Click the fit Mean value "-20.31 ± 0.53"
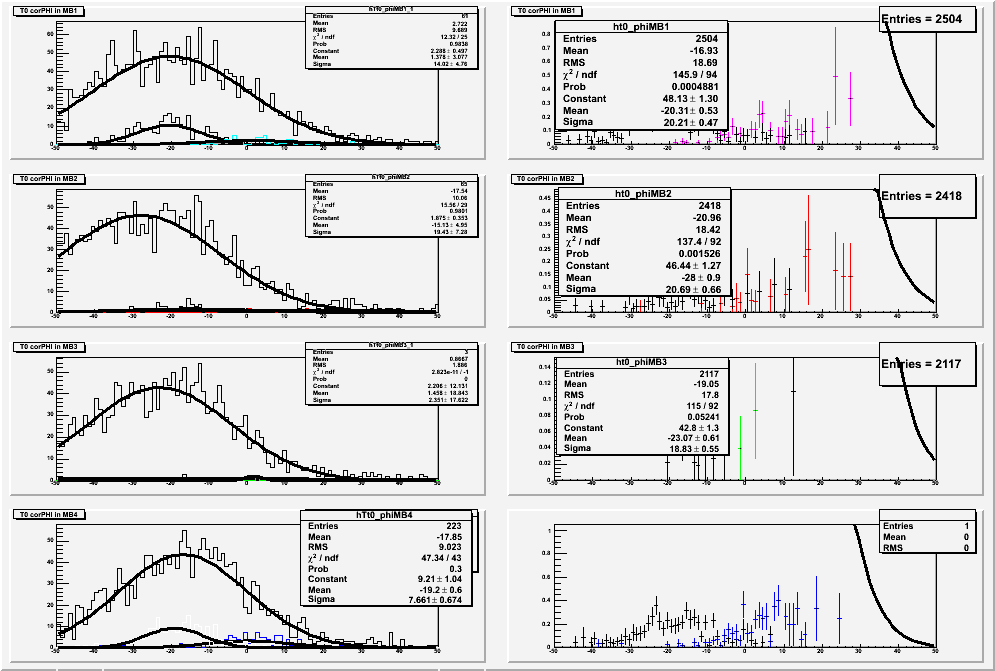 tap(689, 110)
